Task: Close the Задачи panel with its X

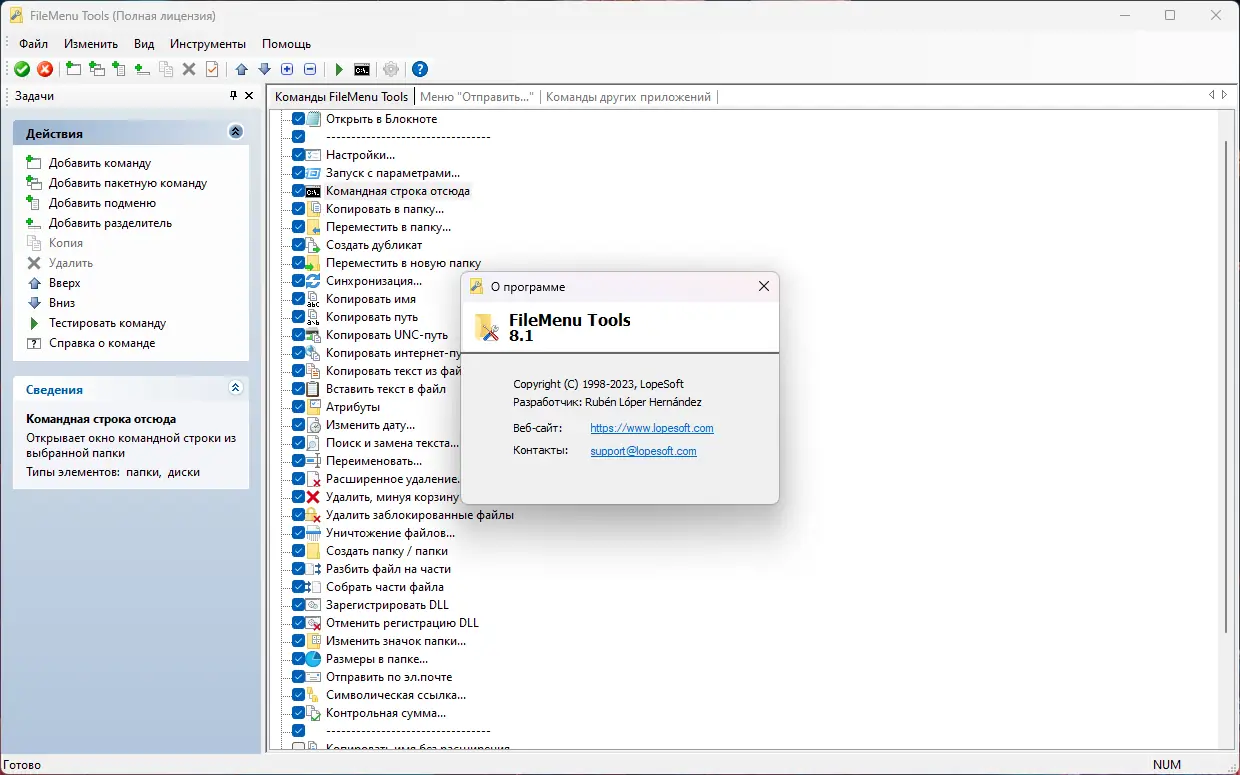Action: (x=249, y=96)
